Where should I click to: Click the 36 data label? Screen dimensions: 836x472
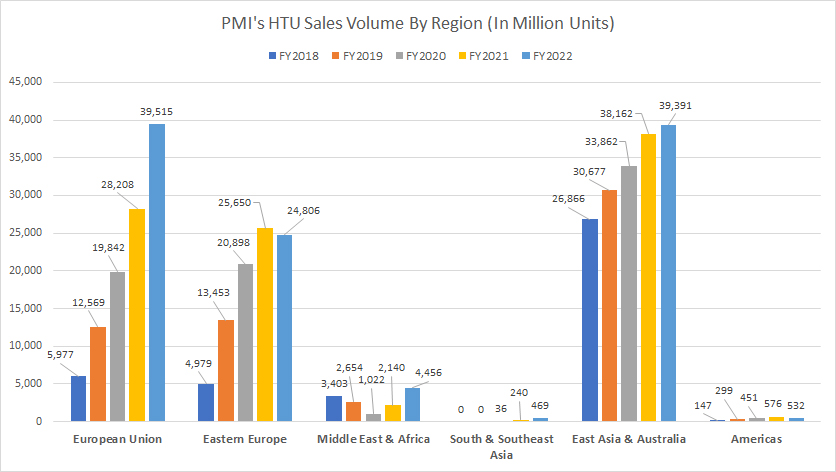(501, 409)
